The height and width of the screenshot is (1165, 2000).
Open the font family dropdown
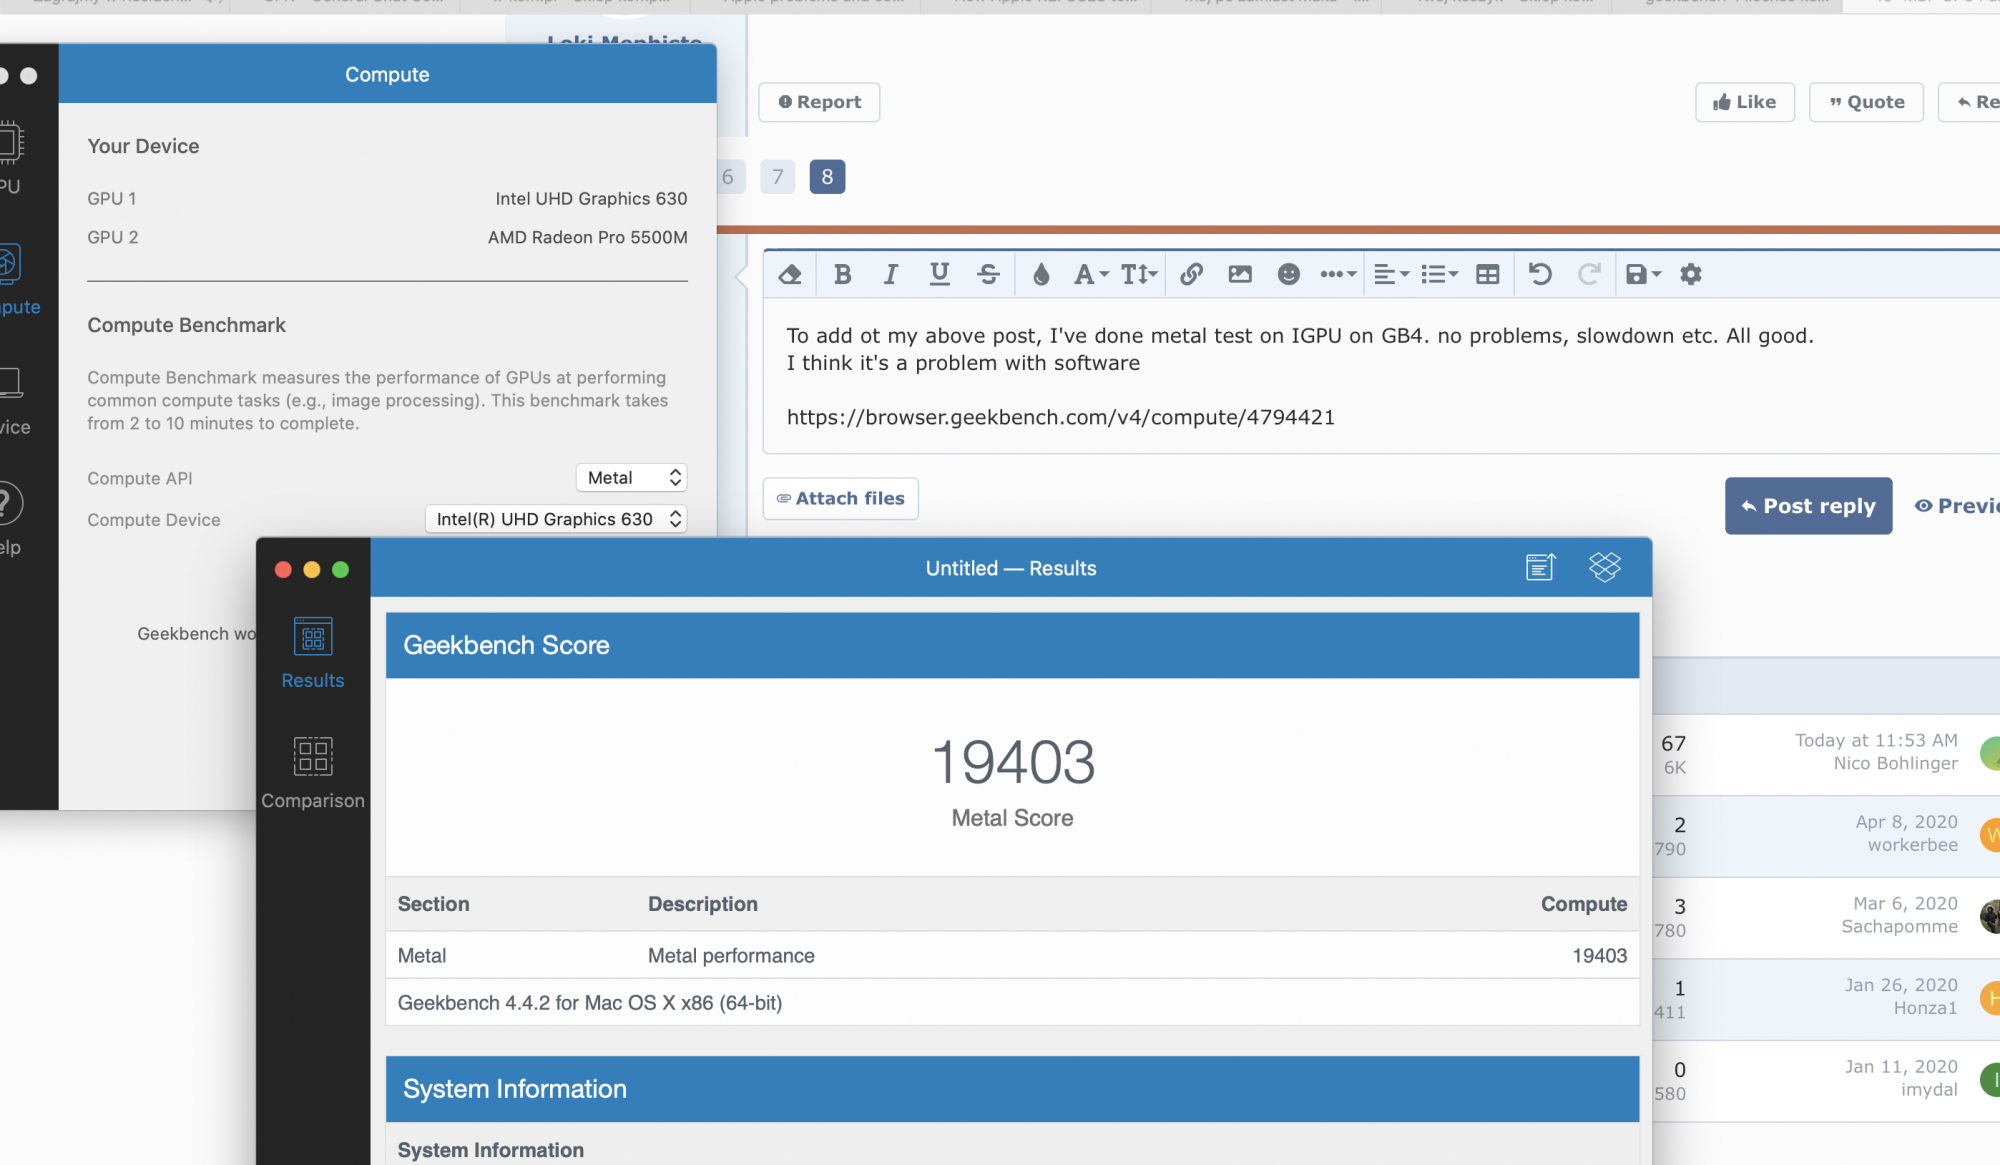coord(1091,274)
